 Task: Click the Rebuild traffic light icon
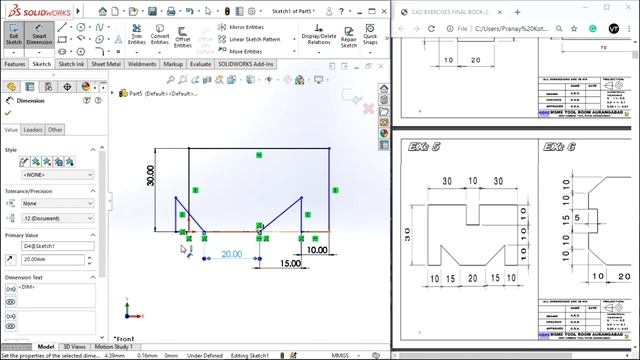click(227, 11)
